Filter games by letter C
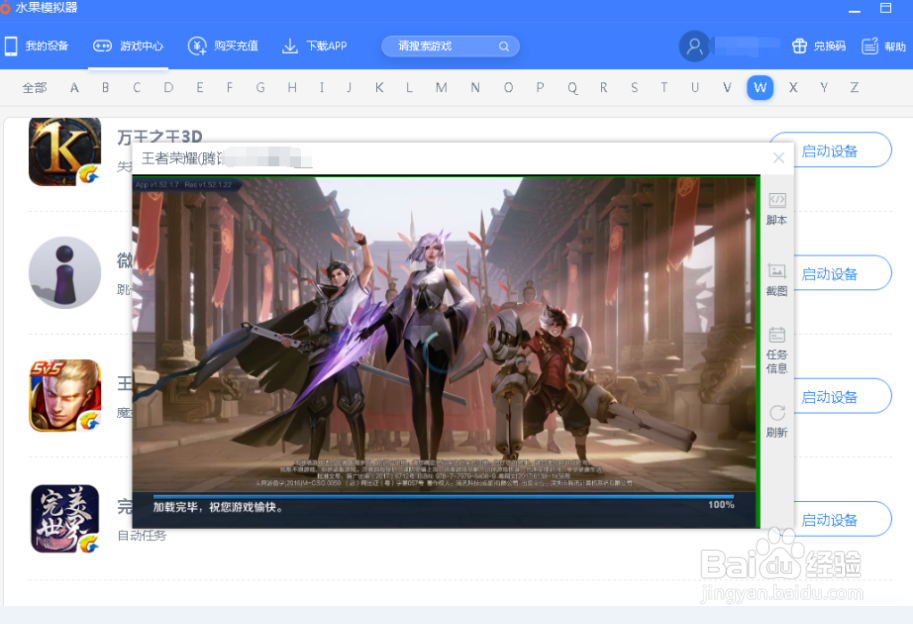This screenshot has width=913, height=624. (137, 88)
